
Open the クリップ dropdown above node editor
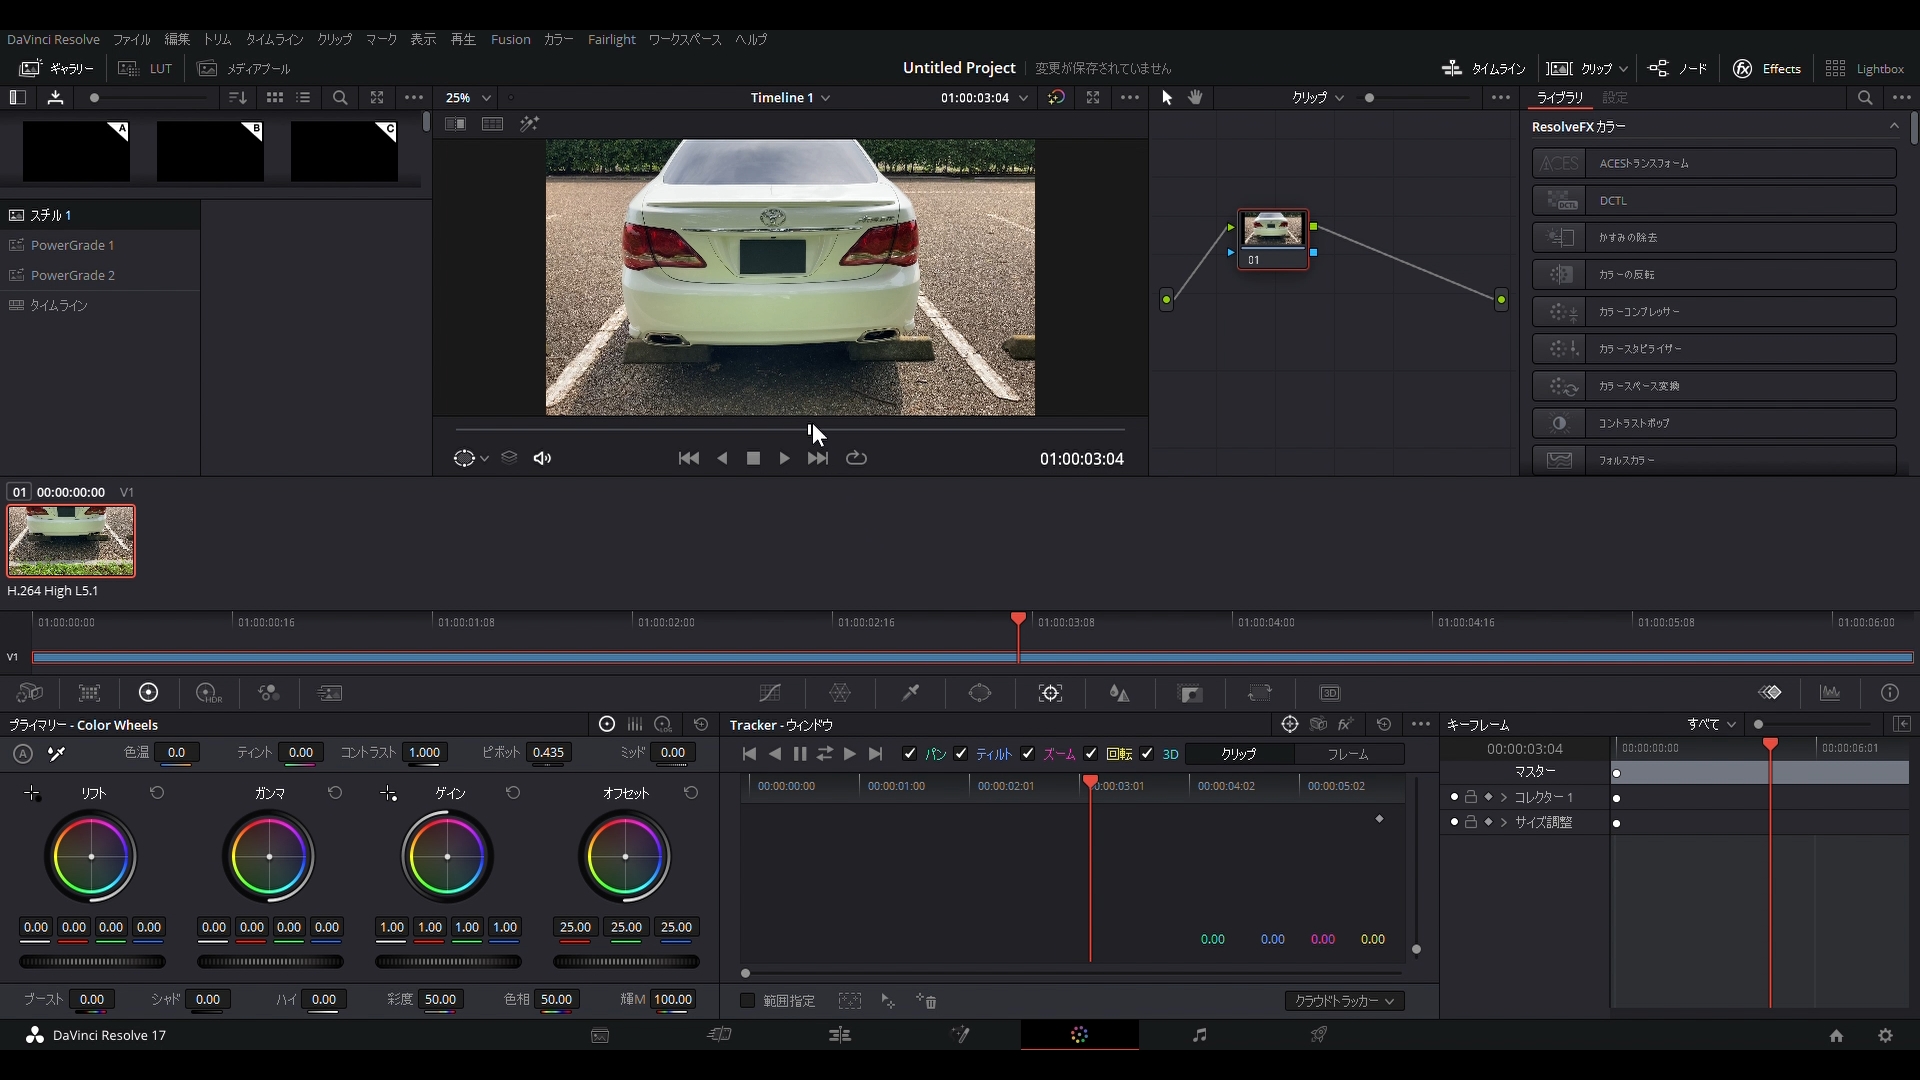(1318, 97)
